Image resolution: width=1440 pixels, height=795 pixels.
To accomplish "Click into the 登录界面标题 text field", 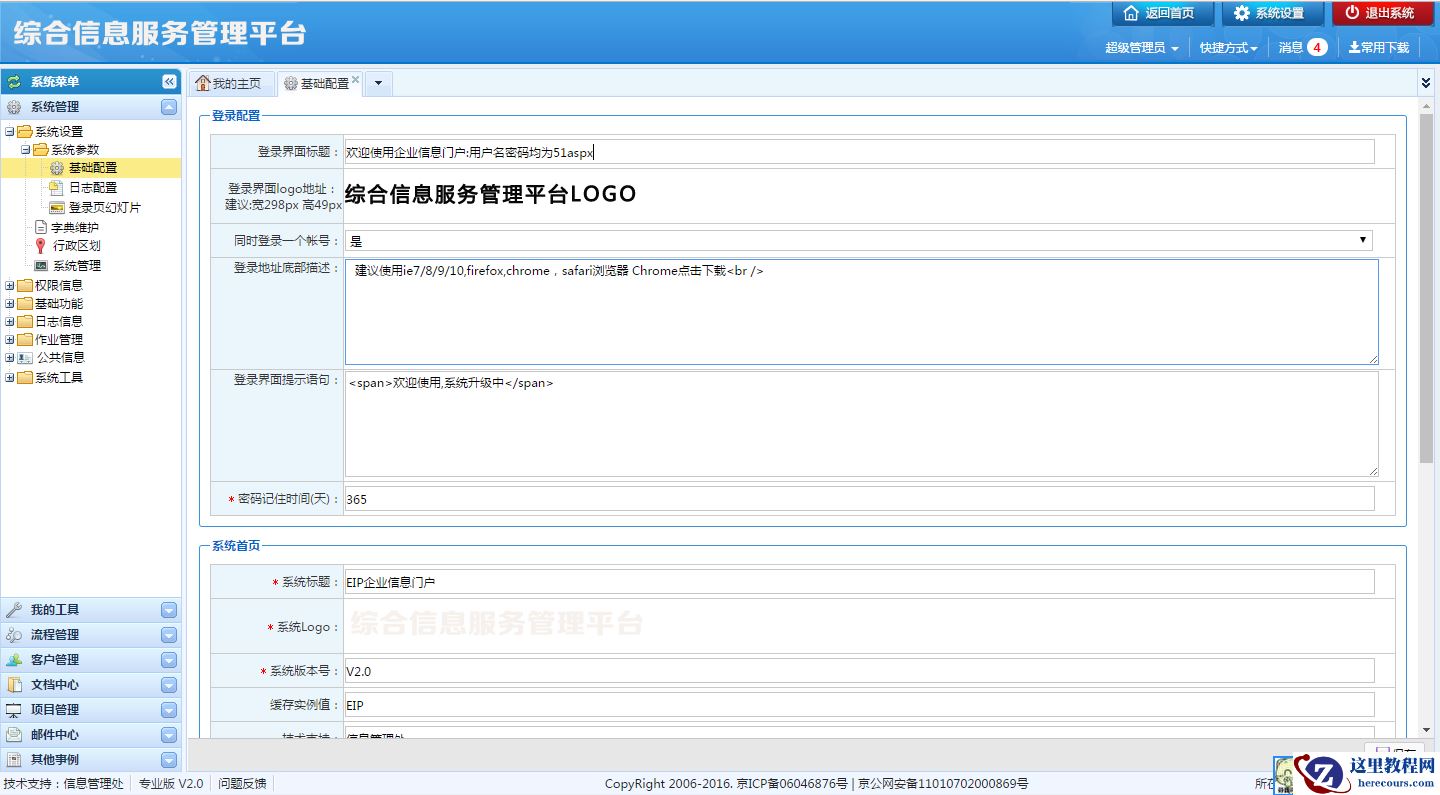I will [859, 152].
